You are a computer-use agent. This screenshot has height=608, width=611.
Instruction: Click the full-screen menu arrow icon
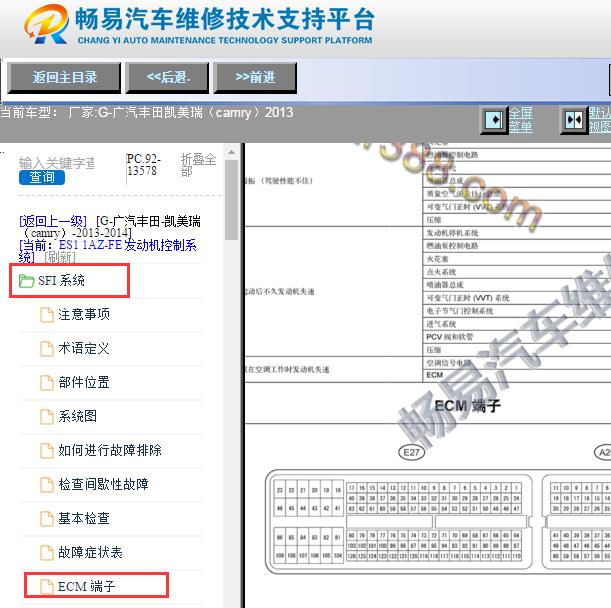(494, 120)
